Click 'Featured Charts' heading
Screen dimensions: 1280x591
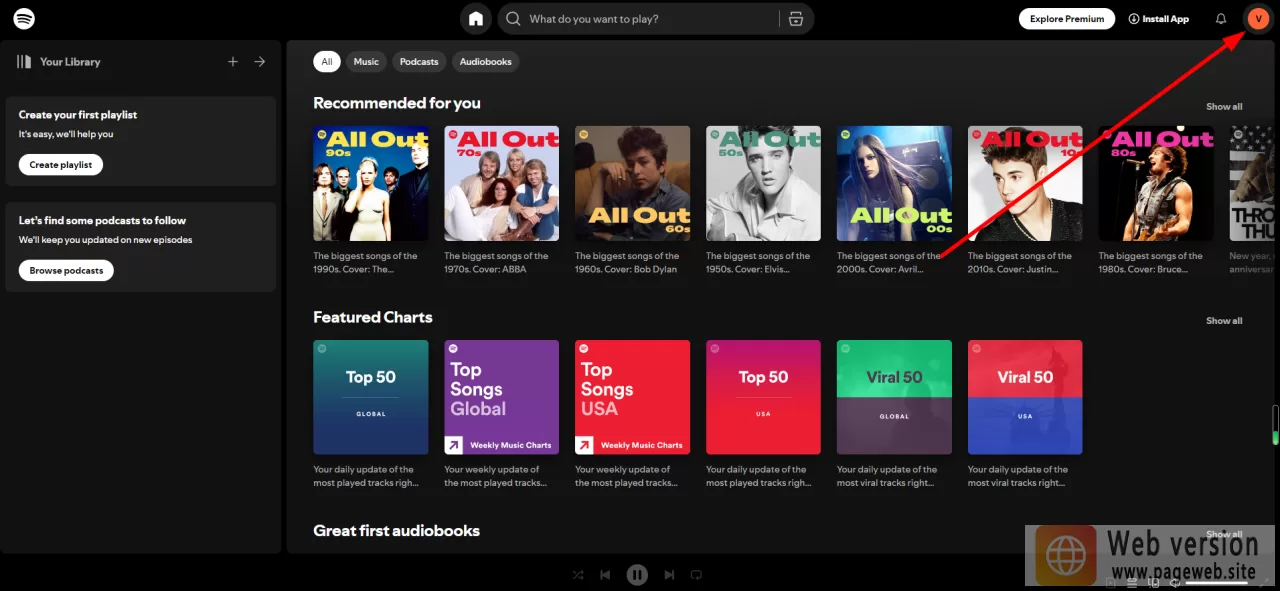point(373,317)
